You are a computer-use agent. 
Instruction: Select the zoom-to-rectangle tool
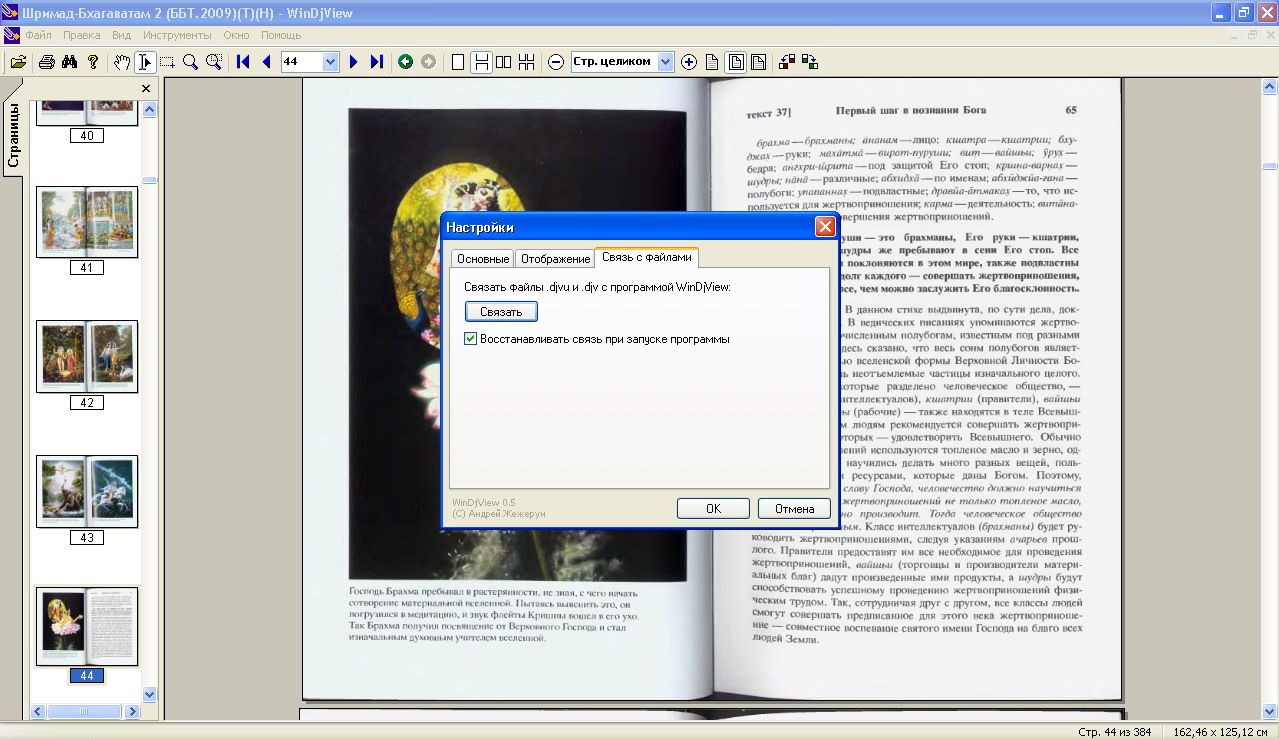click(x=213, y=62)
